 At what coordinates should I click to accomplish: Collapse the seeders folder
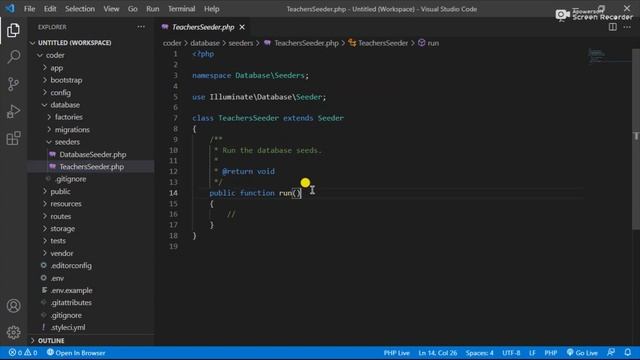[x=91, y=142]
